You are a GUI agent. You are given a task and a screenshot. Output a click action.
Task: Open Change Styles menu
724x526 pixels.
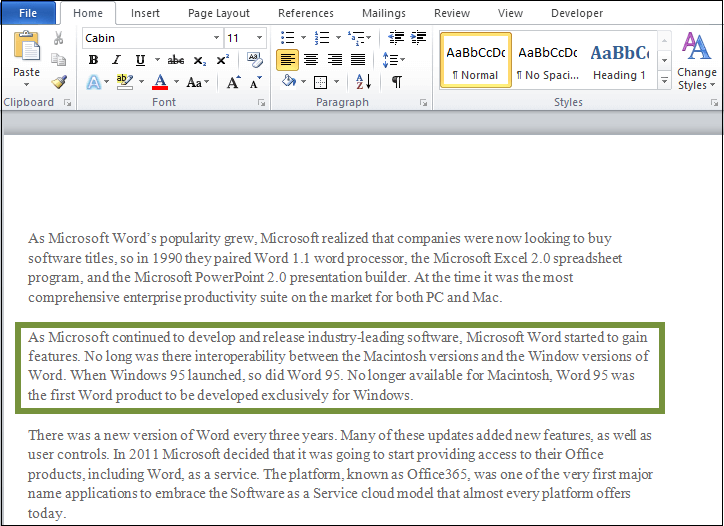click(x=696, y=60)
